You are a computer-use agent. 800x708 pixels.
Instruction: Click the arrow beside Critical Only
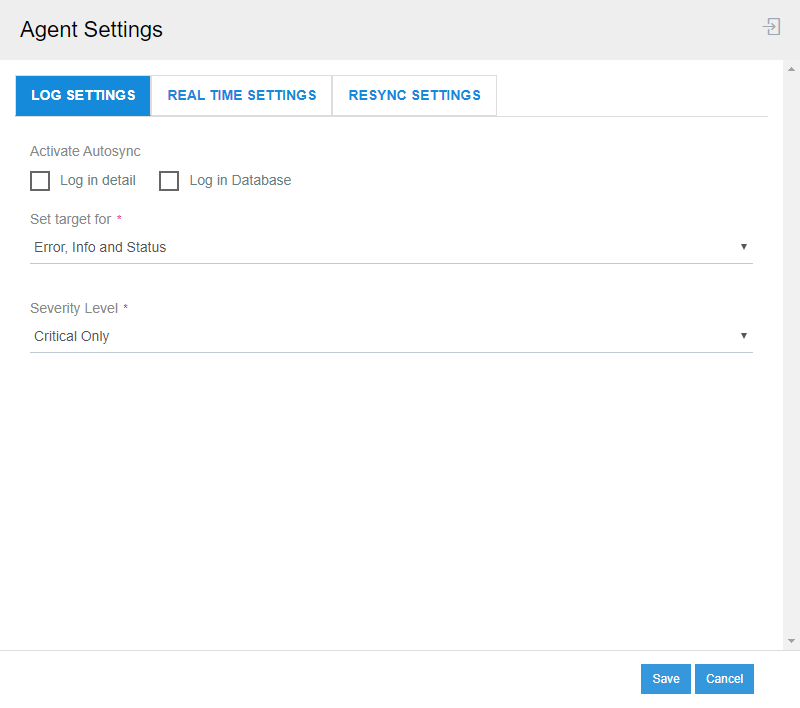click(x=743, y=336)
